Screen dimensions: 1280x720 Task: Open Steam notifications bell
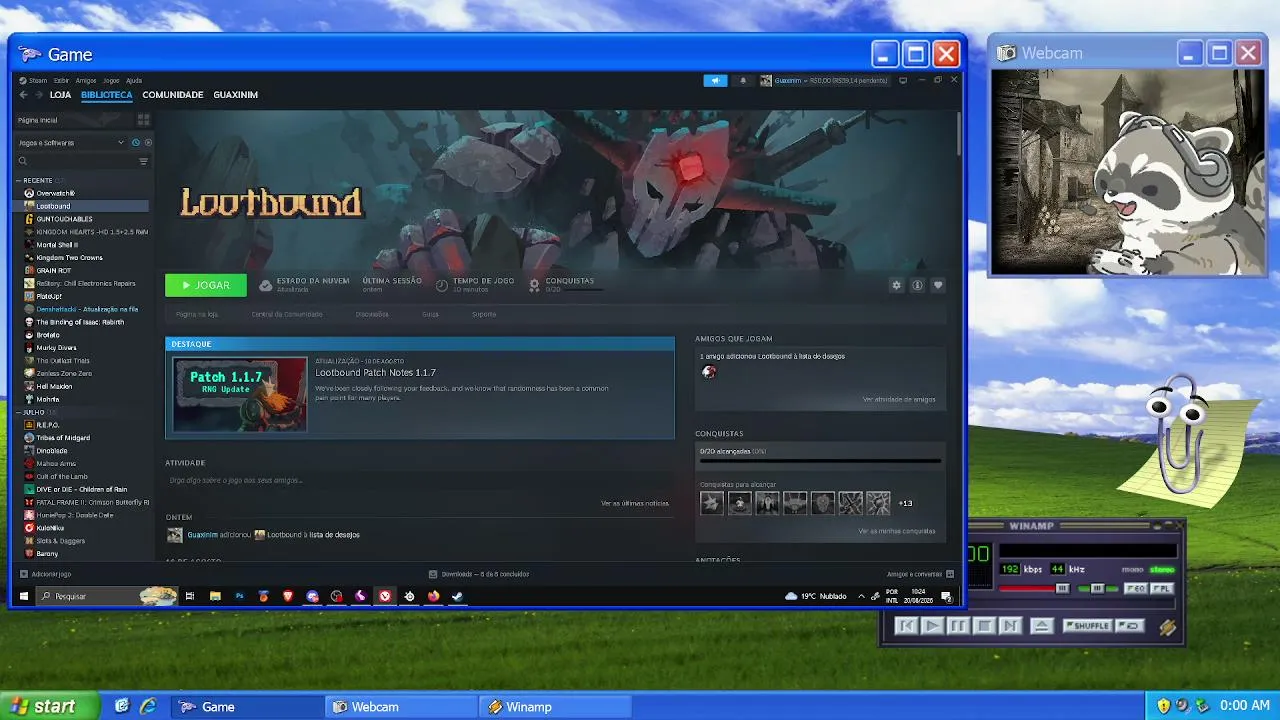(742, 80)
